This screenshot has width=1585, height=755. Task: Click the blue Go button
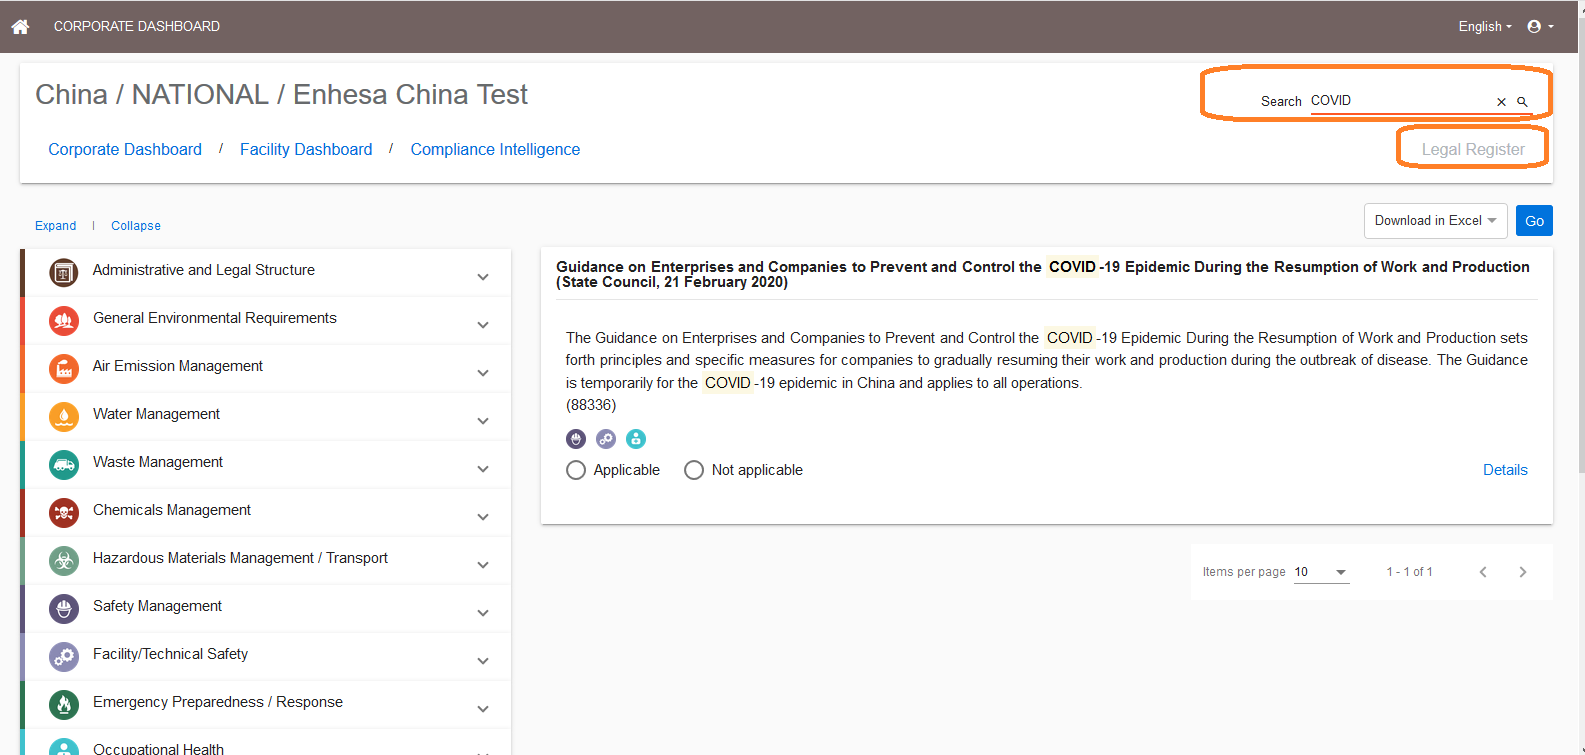pyautogui.click(x=1534, y=221)
